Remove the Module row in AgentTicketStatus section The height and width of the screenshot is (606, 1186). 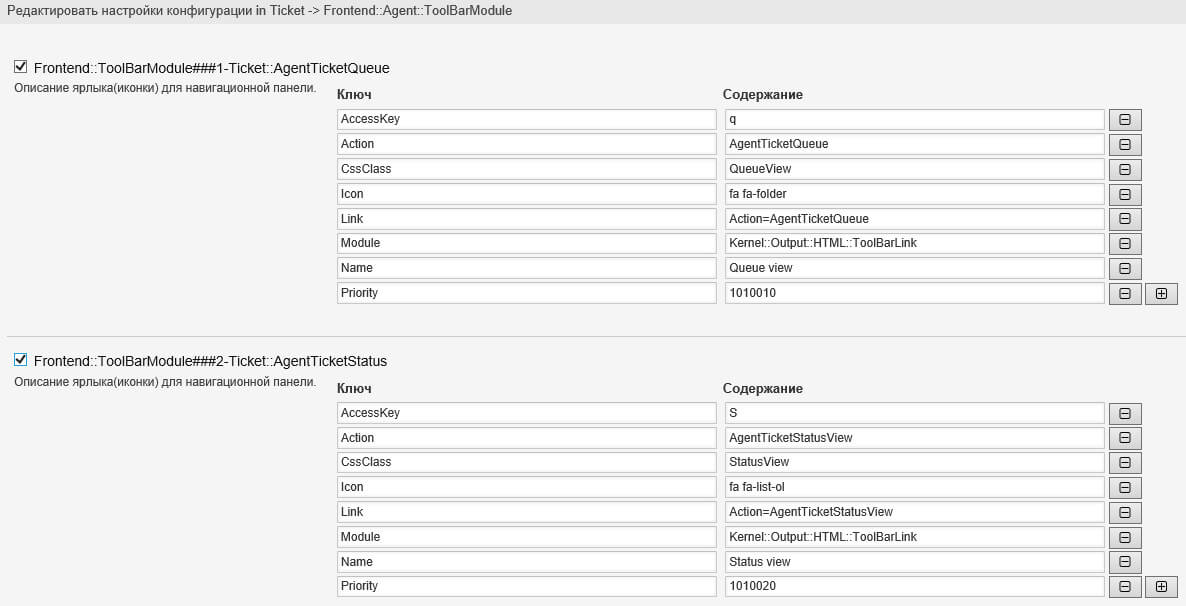pyautogui.click(x=1125, y=538)
